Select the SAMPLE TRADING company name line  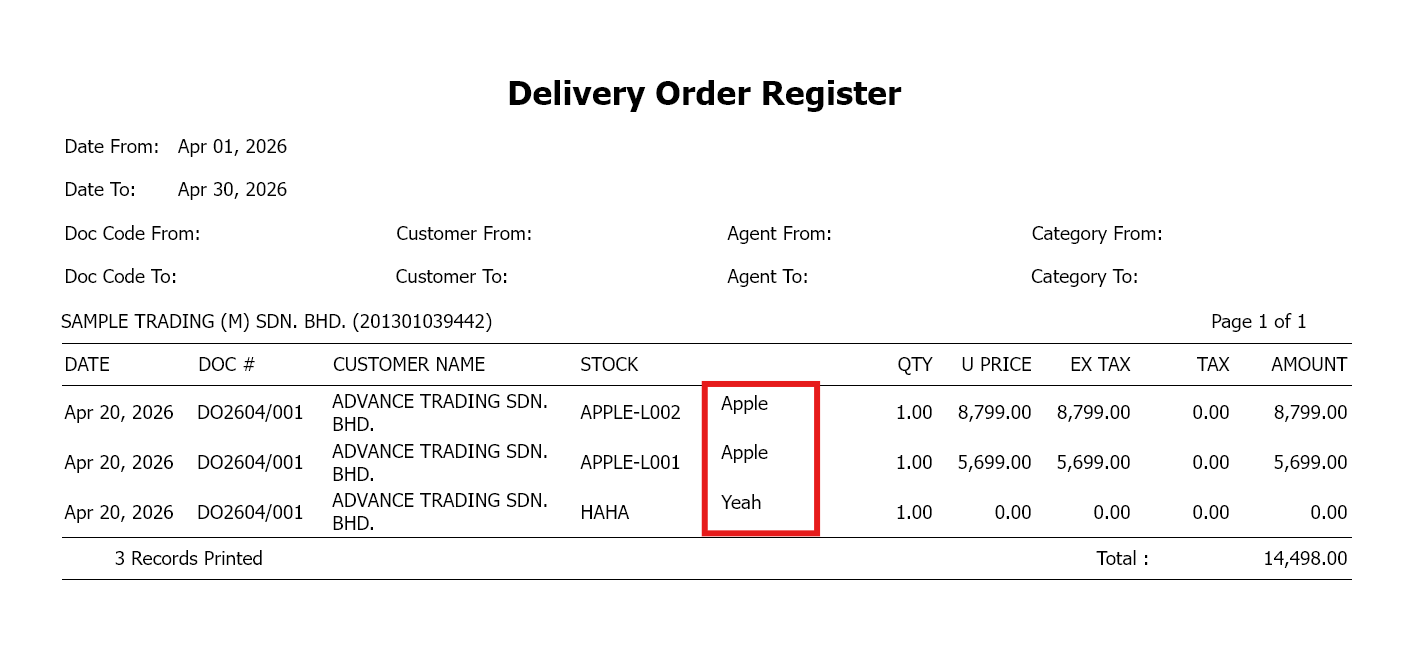point(276,322)
